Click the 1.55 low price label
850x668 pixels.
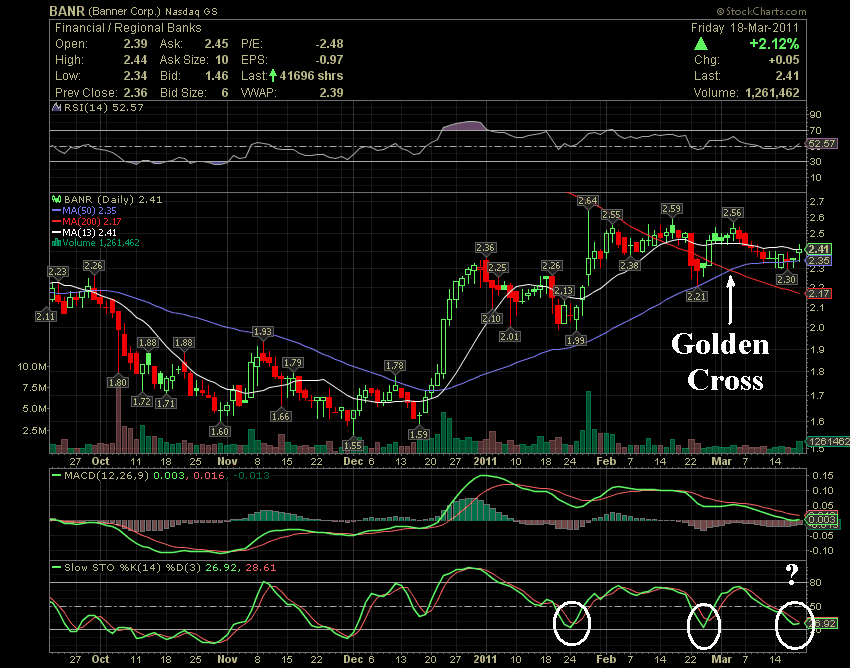click(353, 445)
